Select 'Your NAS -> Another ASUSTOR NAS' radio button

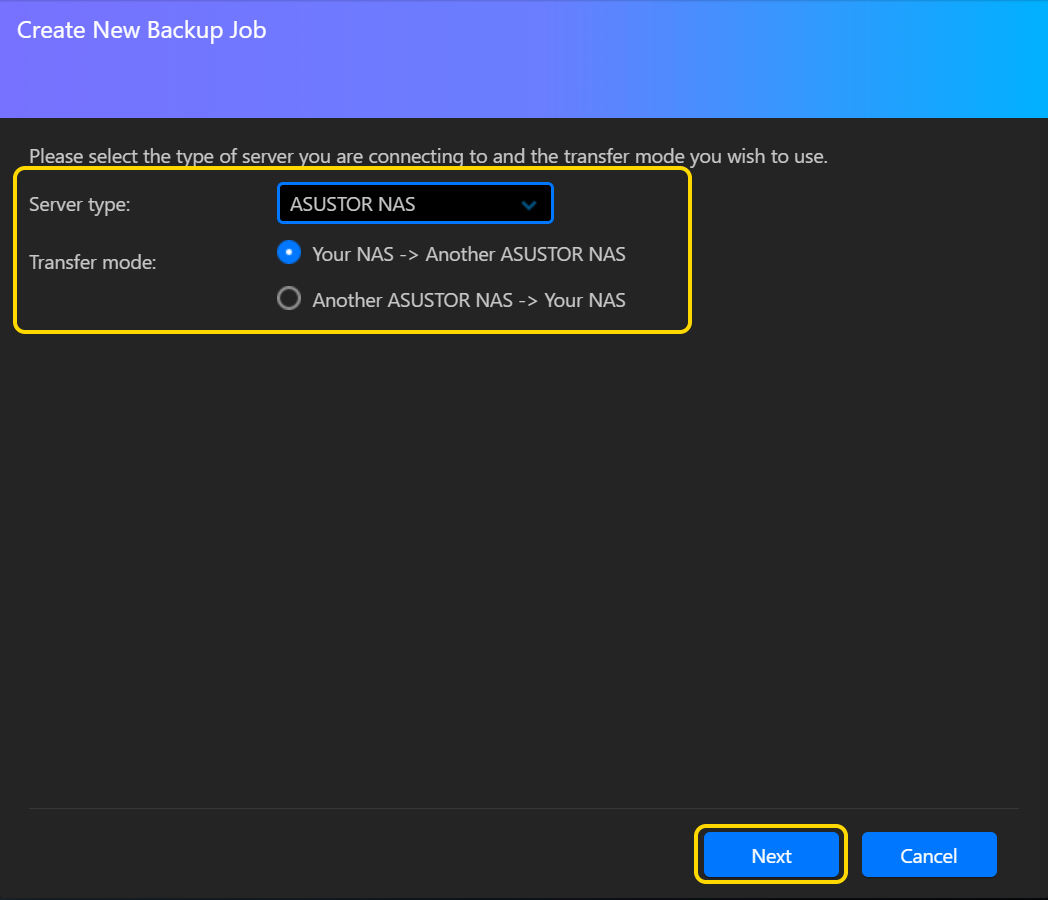tap(289, 253)
